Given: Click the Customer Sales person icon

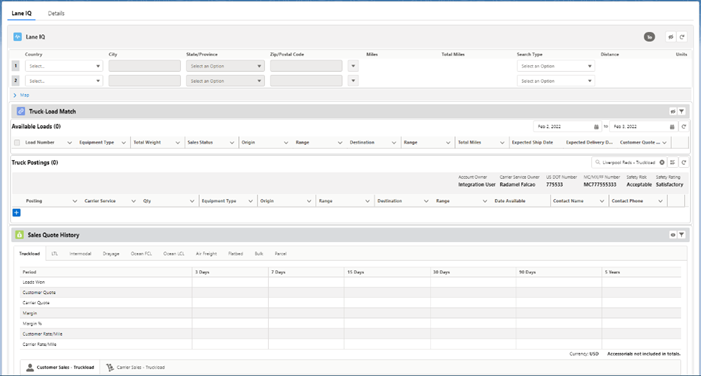Looking at the screenshot, I should [x=30, y=367].
